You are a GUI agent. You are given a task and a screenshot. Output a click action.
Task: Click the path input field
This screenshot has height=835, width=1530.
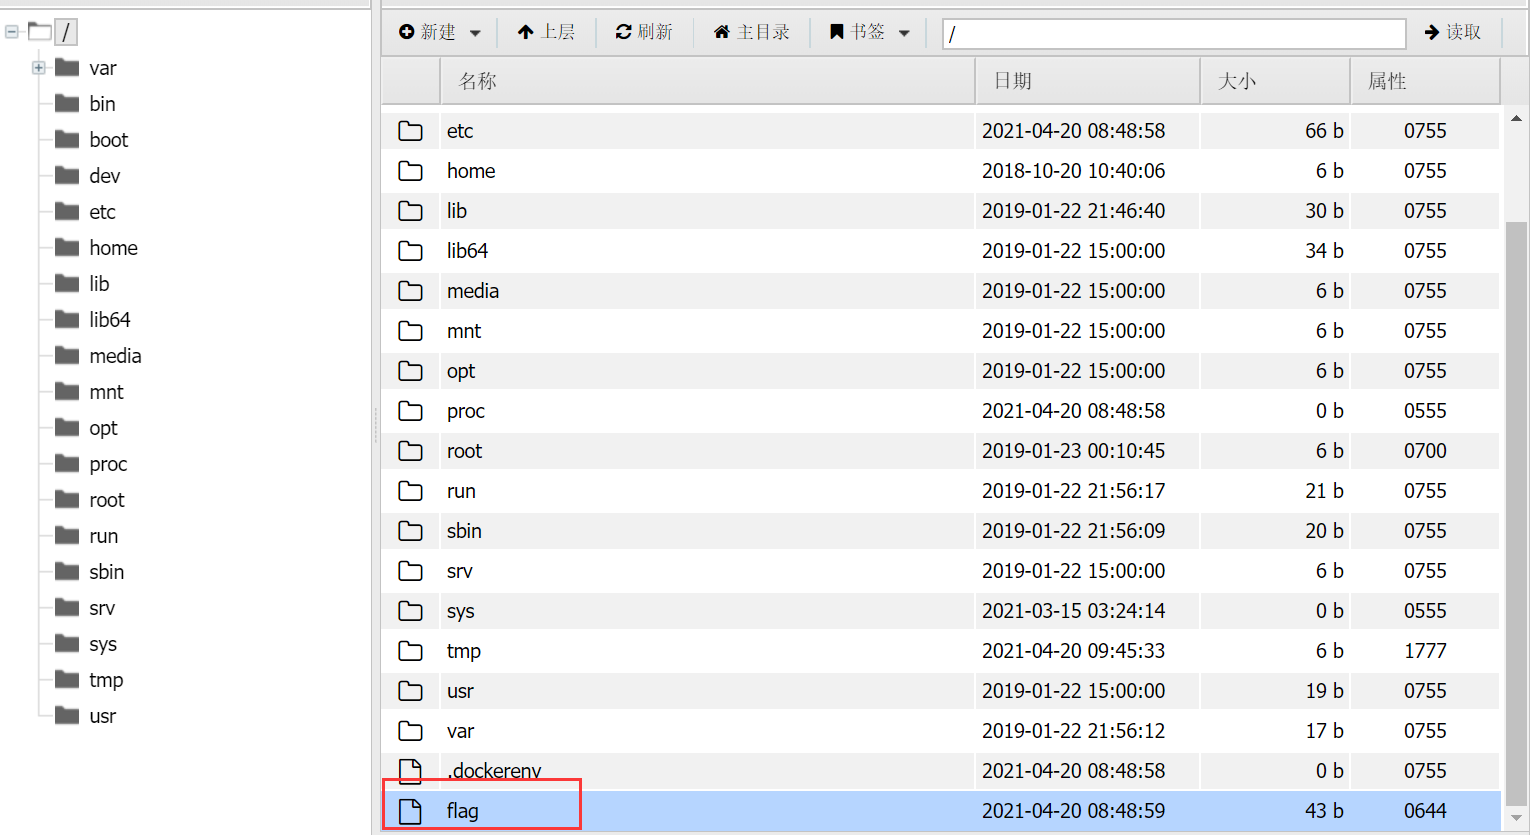pyautogui.click(x=1174, y=33)
